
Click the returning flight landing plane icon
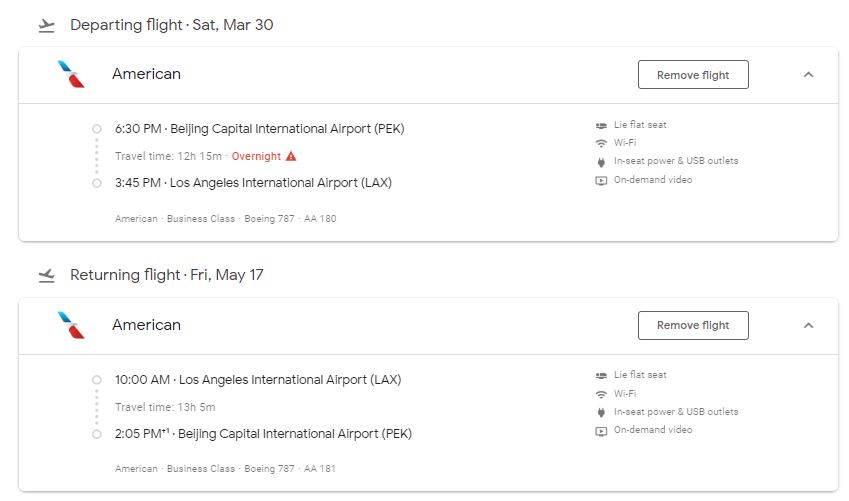tap(47, 276)
